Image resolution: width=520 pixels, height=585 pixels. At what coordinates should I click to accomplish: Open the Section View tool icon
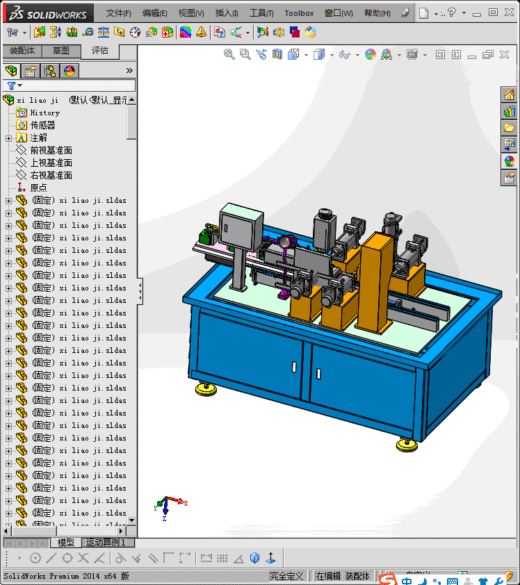point(277,54)
